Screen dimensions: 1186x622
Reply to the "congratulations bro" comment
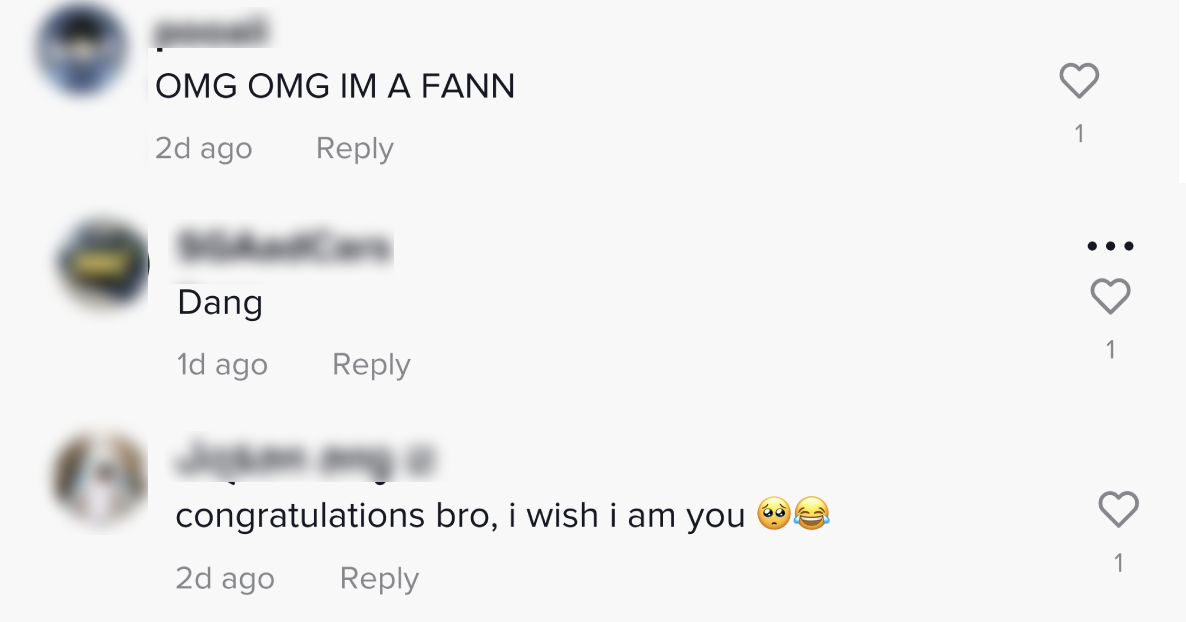click(x=379, y=578)
